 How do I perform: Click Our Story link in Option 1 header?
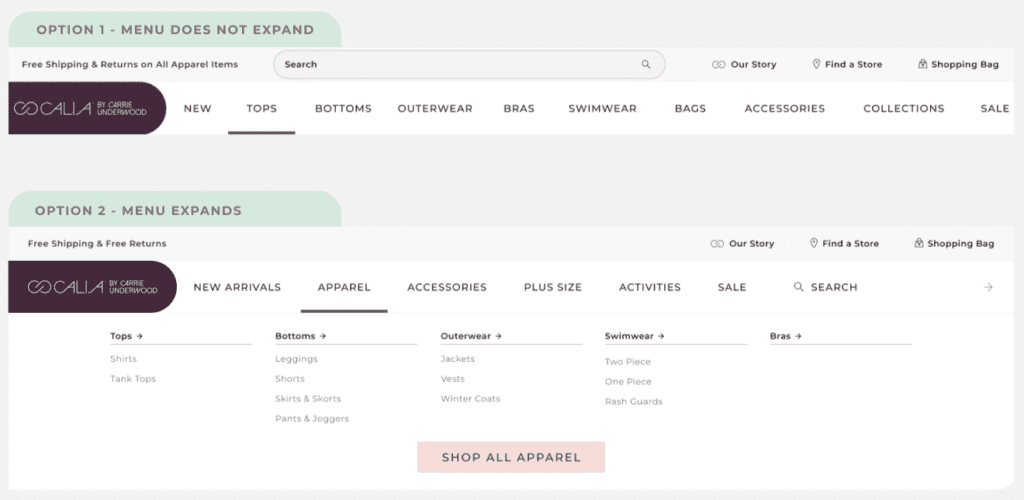744,65
